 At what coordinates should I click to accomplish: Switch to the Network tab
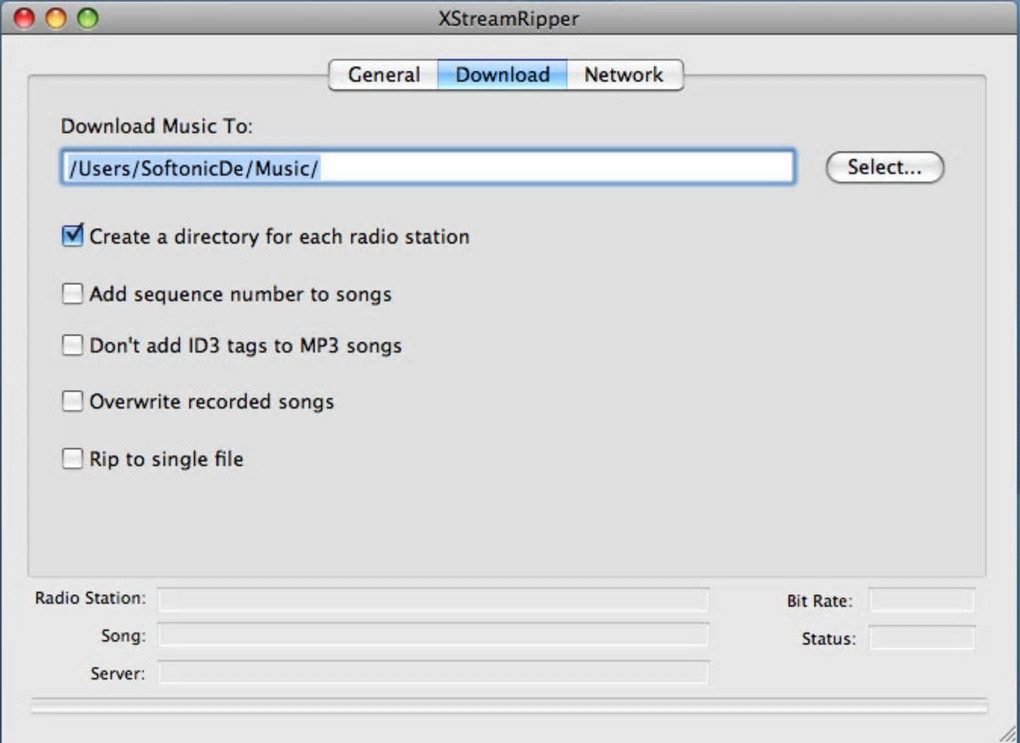tap(624, 75)
